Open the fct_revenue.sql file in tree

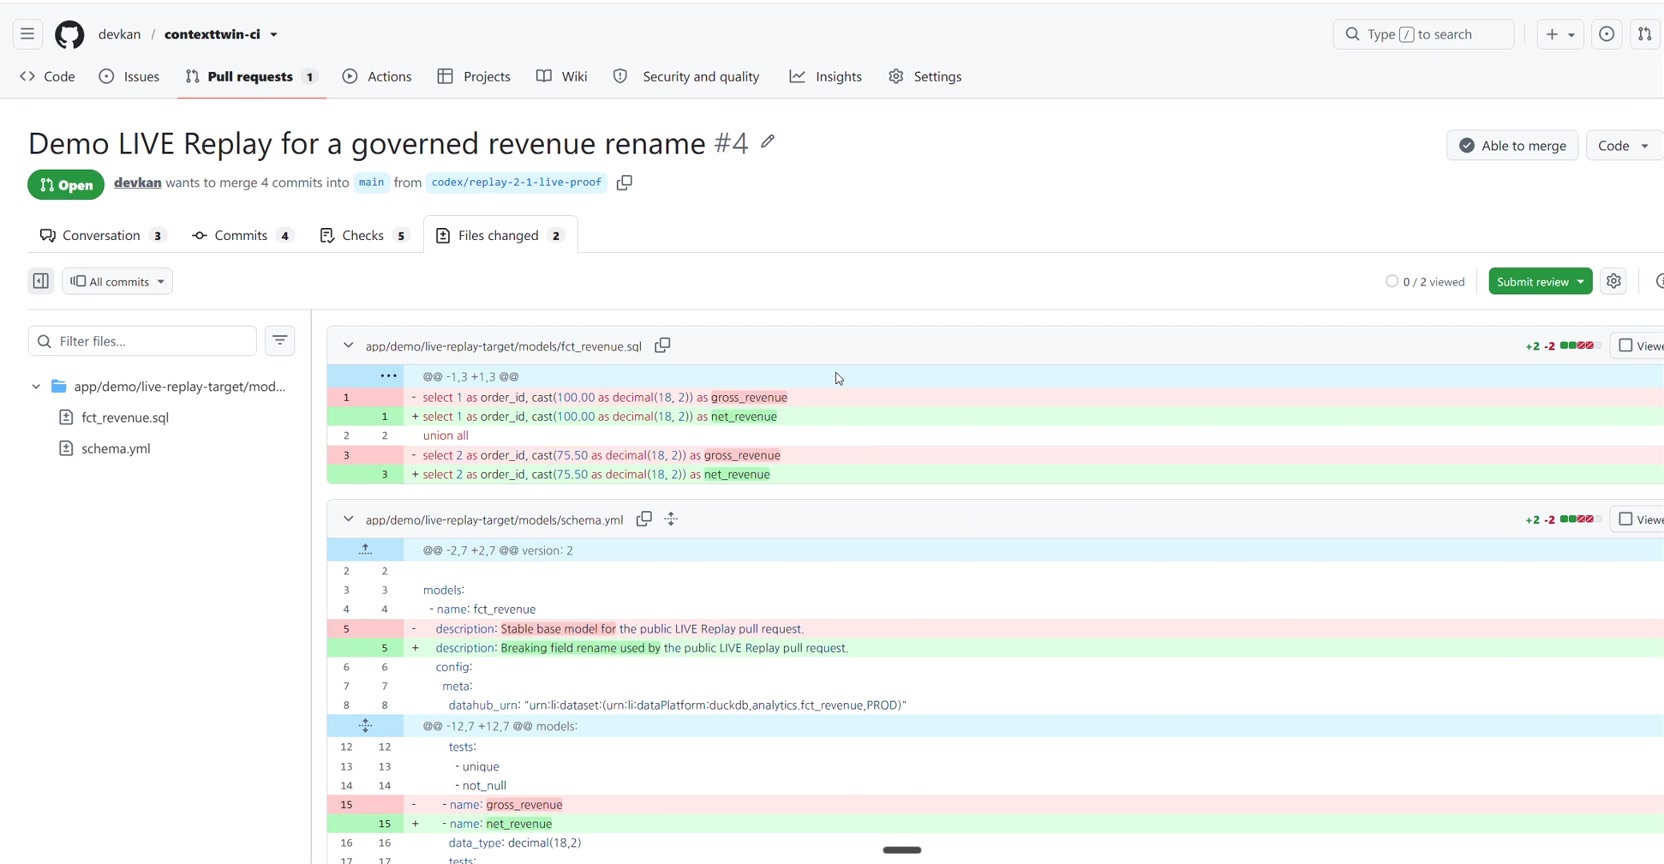point(125,417)
